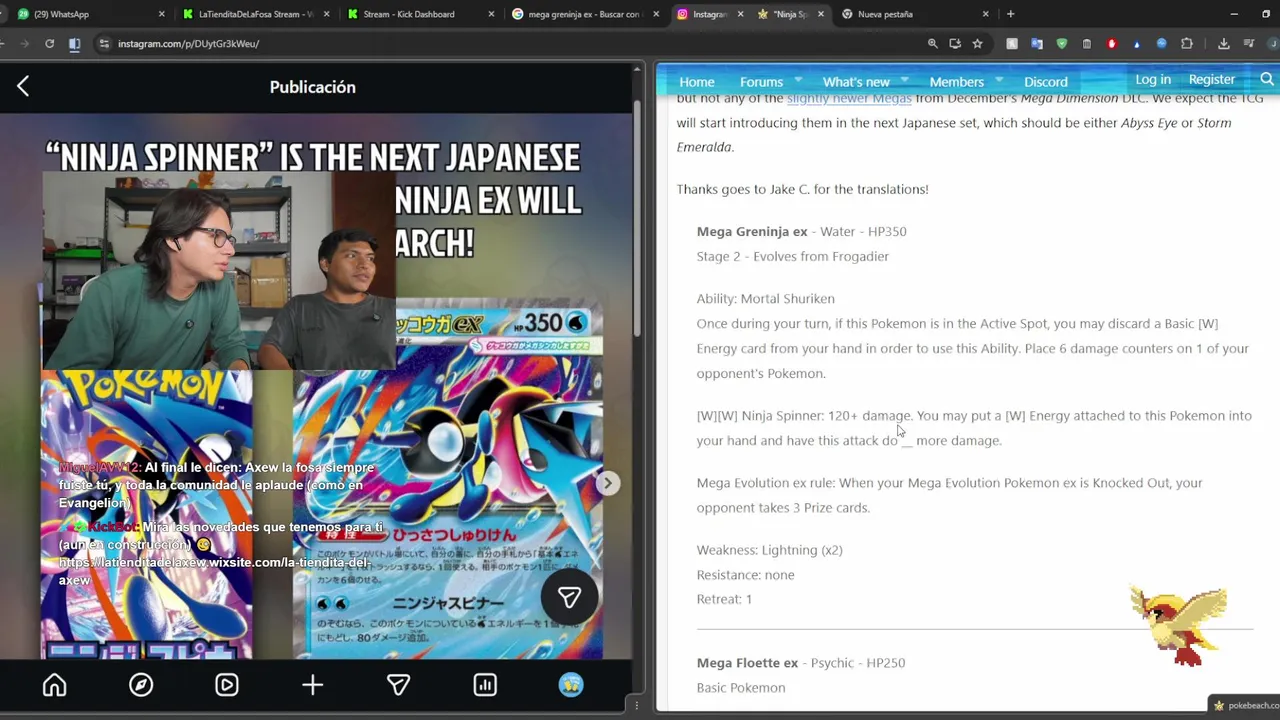
Task: Click the 'Mega Floette ex' heading text
Action: click(747, 662)
